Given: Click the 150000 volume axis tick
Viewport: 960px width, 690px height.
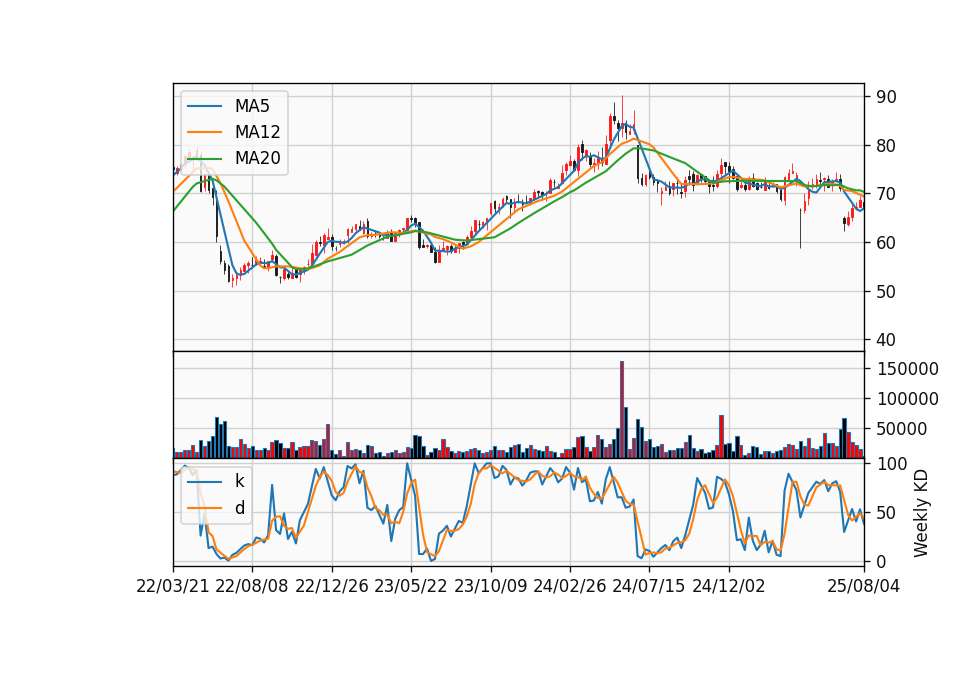Looking at the screenshot, I should pos(907,369).
